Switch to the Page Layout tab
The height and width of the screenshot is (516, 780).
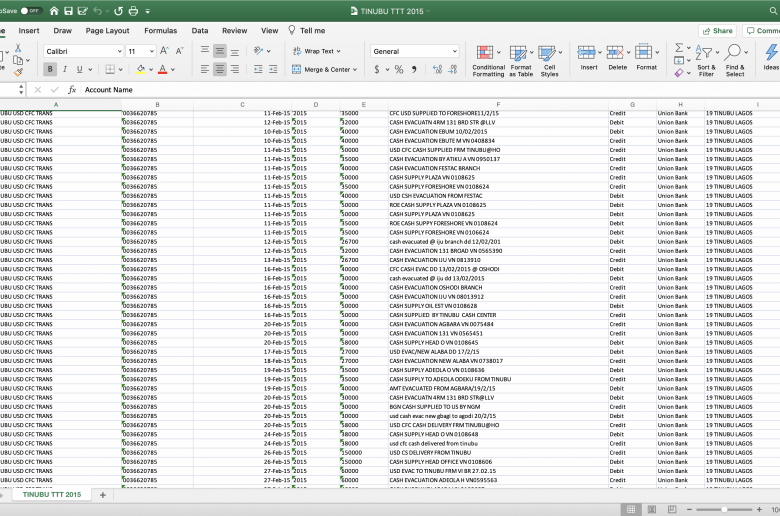point(107,30)
